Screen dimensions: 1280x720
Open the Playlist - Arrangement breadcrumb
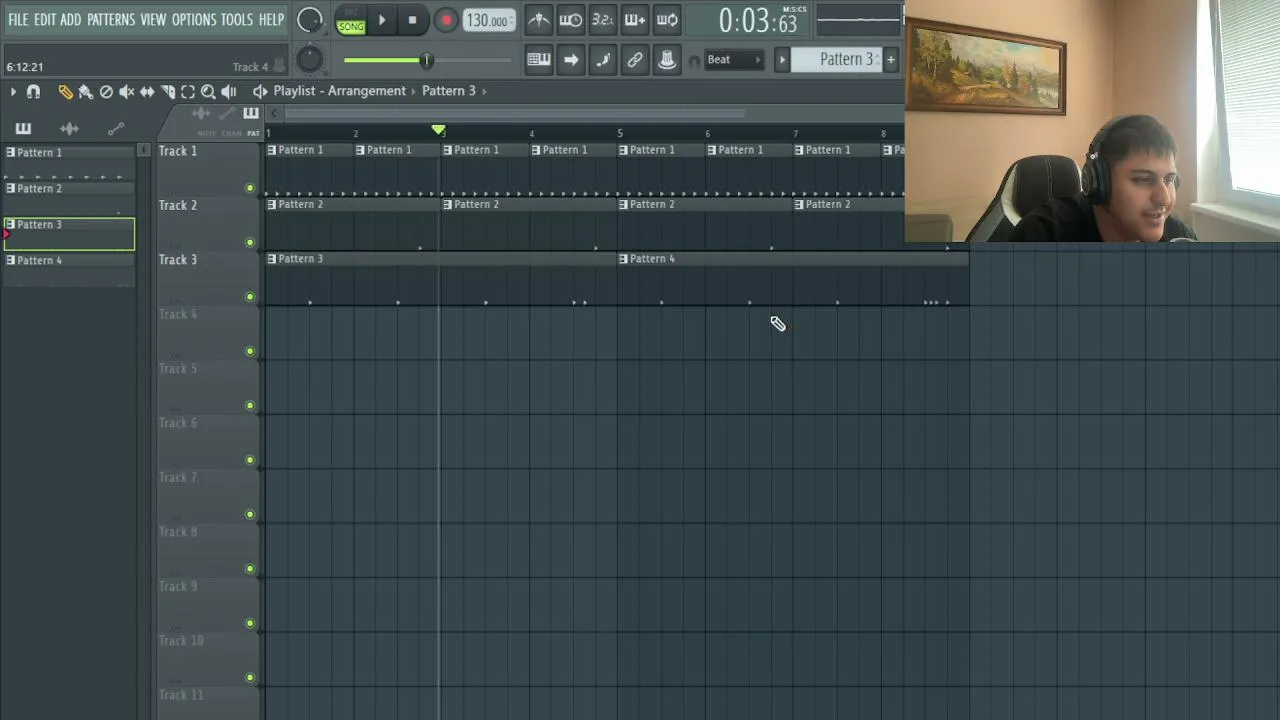click(x=339, y=91)
